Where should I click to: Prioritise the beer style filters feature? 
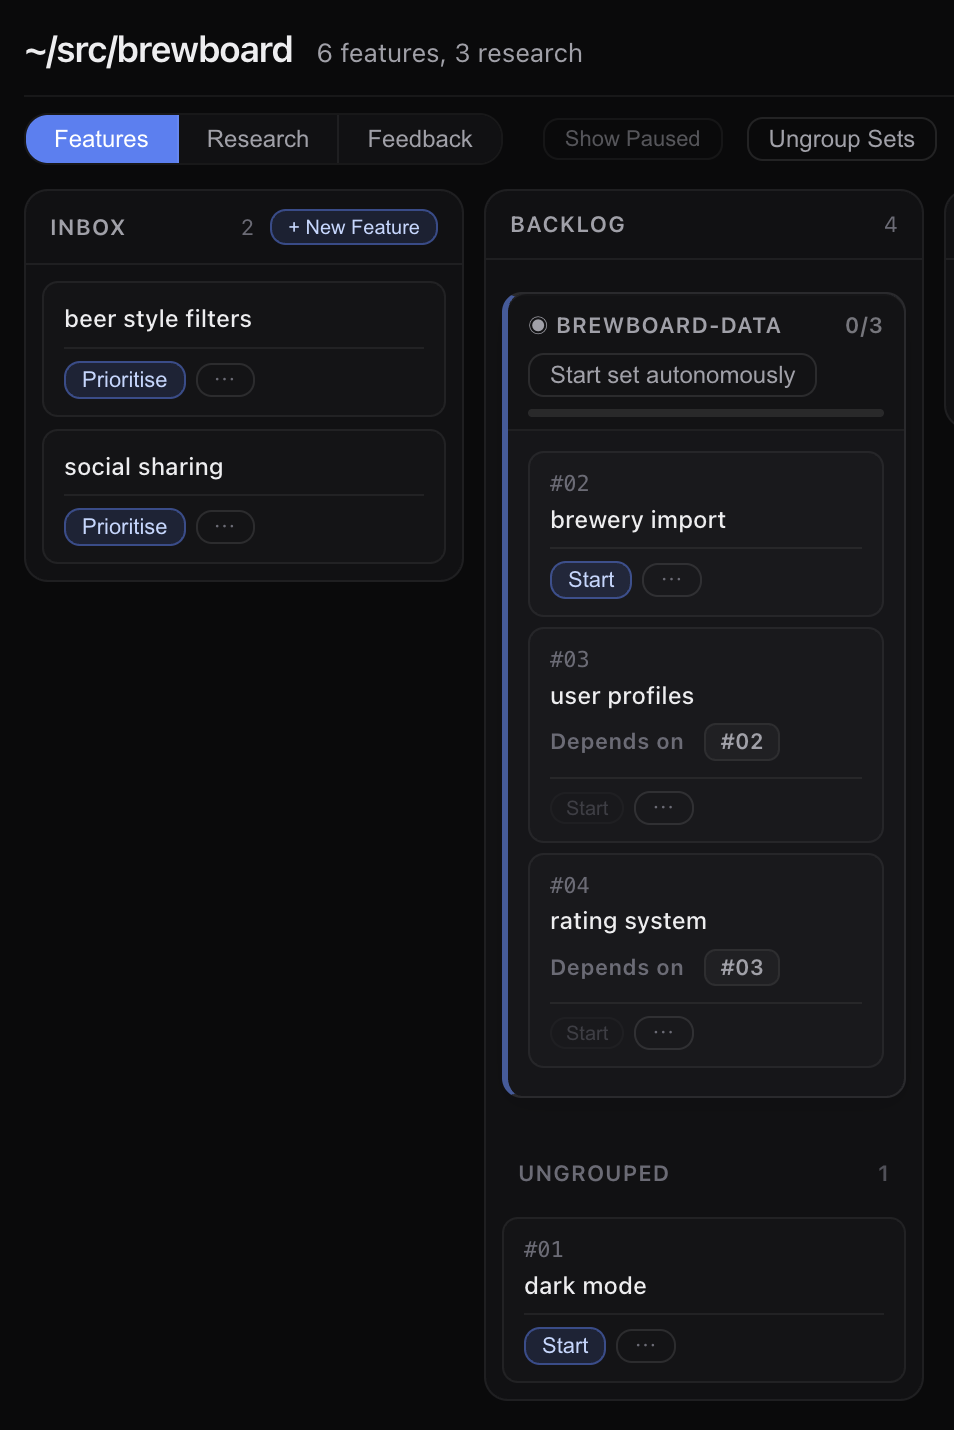[x=125, y=380]
